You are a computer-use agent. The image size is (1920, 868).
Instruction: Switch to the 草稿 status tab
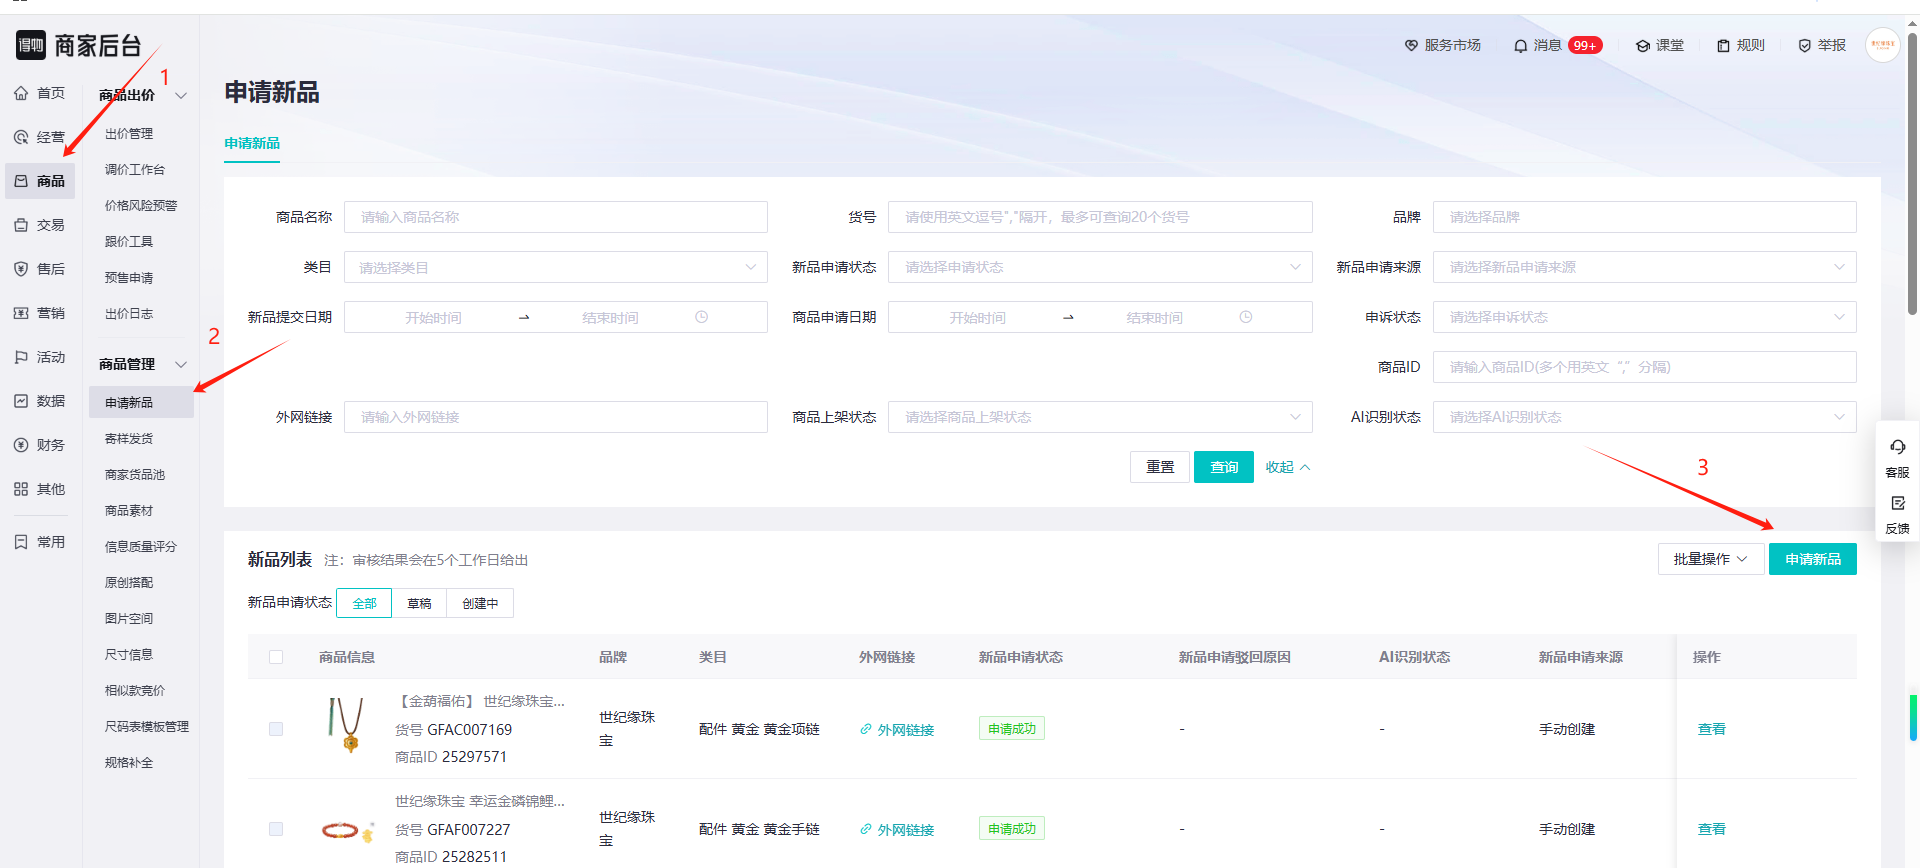419,603
